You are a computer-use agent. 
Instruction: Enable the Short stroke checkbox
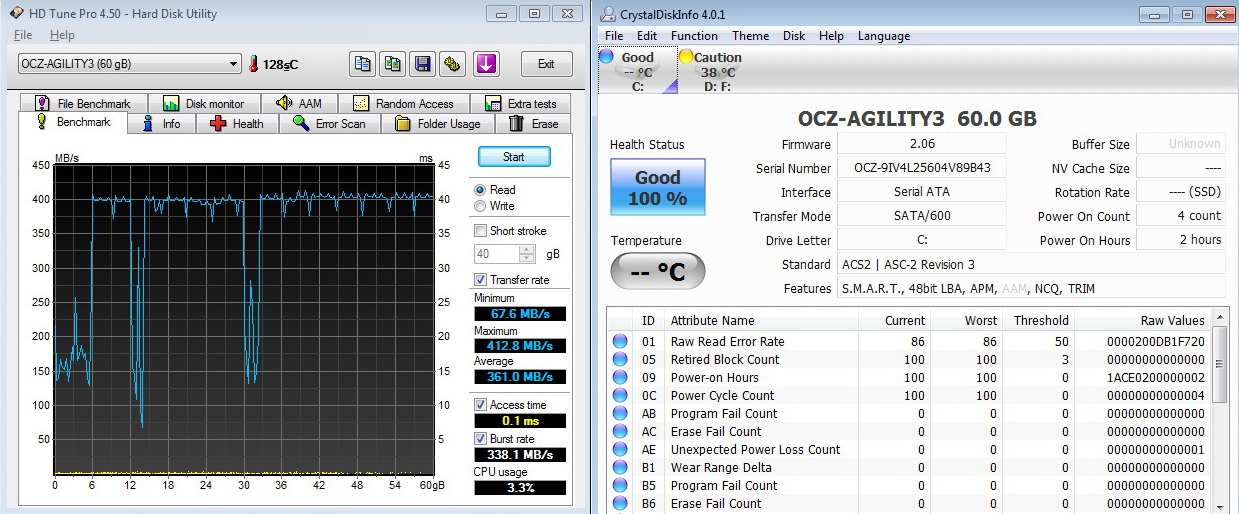point(481,231)
